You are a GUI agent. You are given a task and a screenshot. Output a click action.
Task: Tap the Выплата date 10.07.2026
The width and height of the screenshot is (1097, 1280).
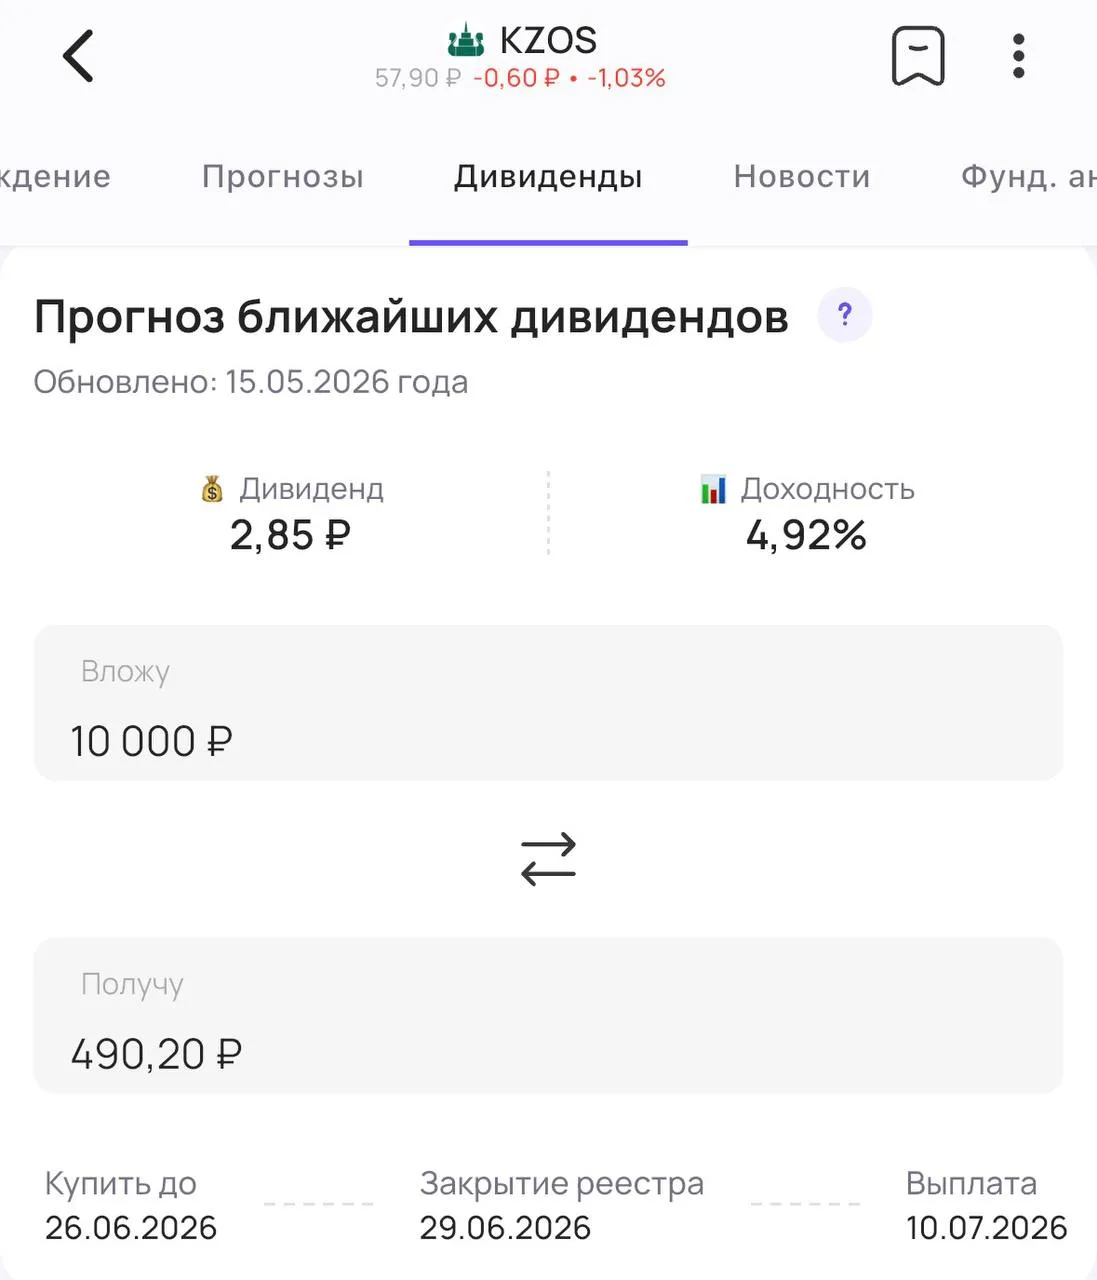point(987,1228)
